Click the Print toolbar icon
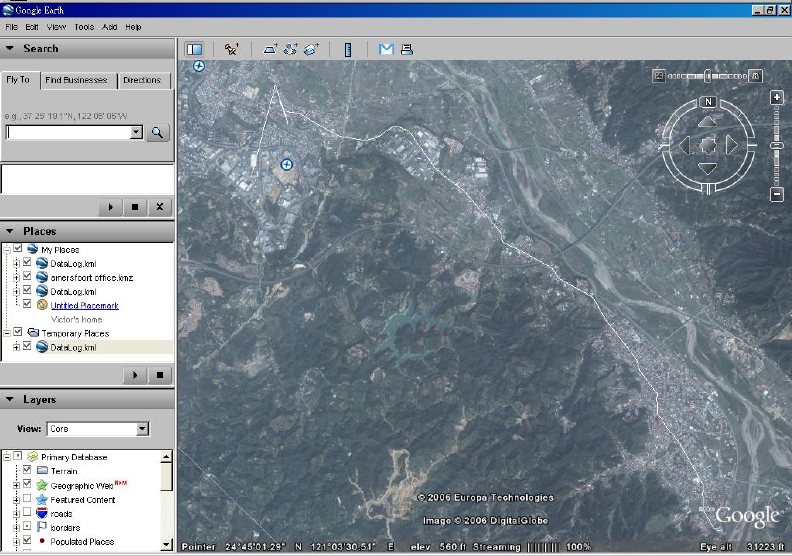The width and height of the screenshot is (792, 556). [407, 49]
